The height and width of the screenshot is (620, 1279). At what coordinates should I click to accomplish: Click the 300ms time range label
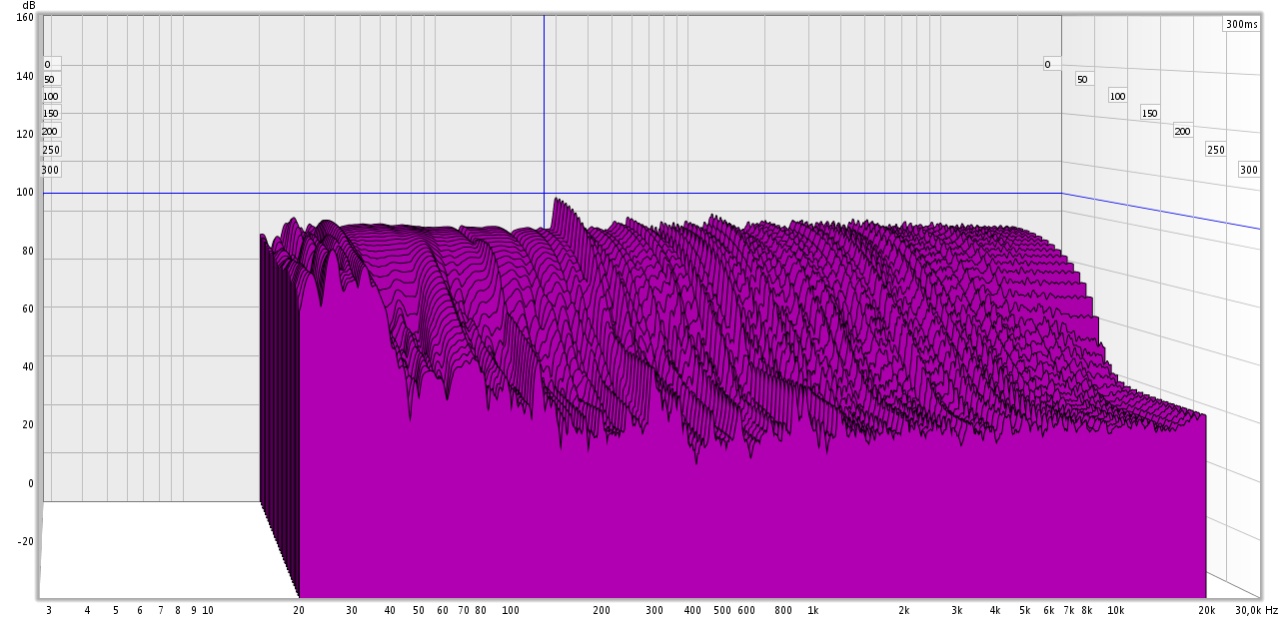[1241, 24]
